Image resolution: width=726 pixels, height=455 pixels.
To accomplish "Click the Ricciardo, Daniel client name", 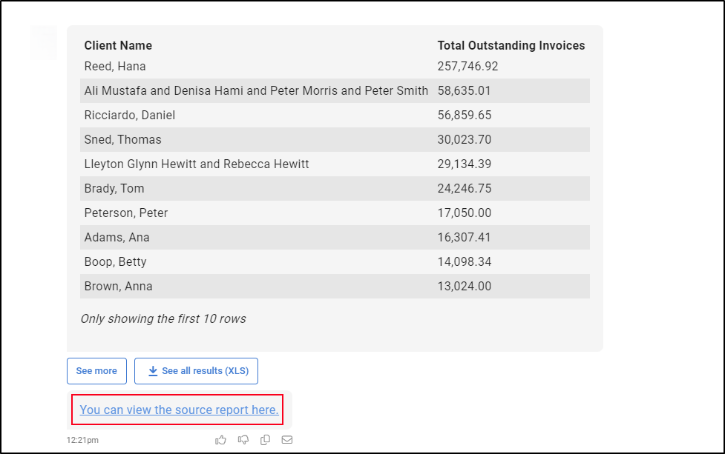I will tap(130, 115).
